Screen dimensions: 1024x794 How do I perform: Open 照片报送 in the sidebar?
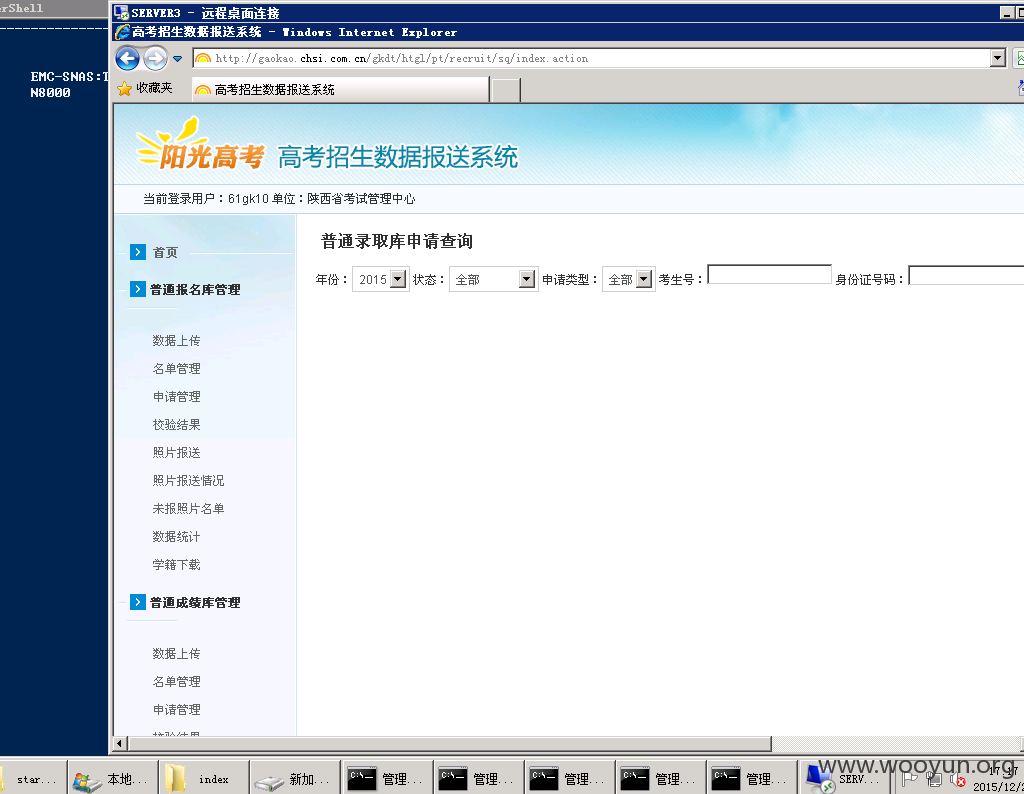[176, 452]
